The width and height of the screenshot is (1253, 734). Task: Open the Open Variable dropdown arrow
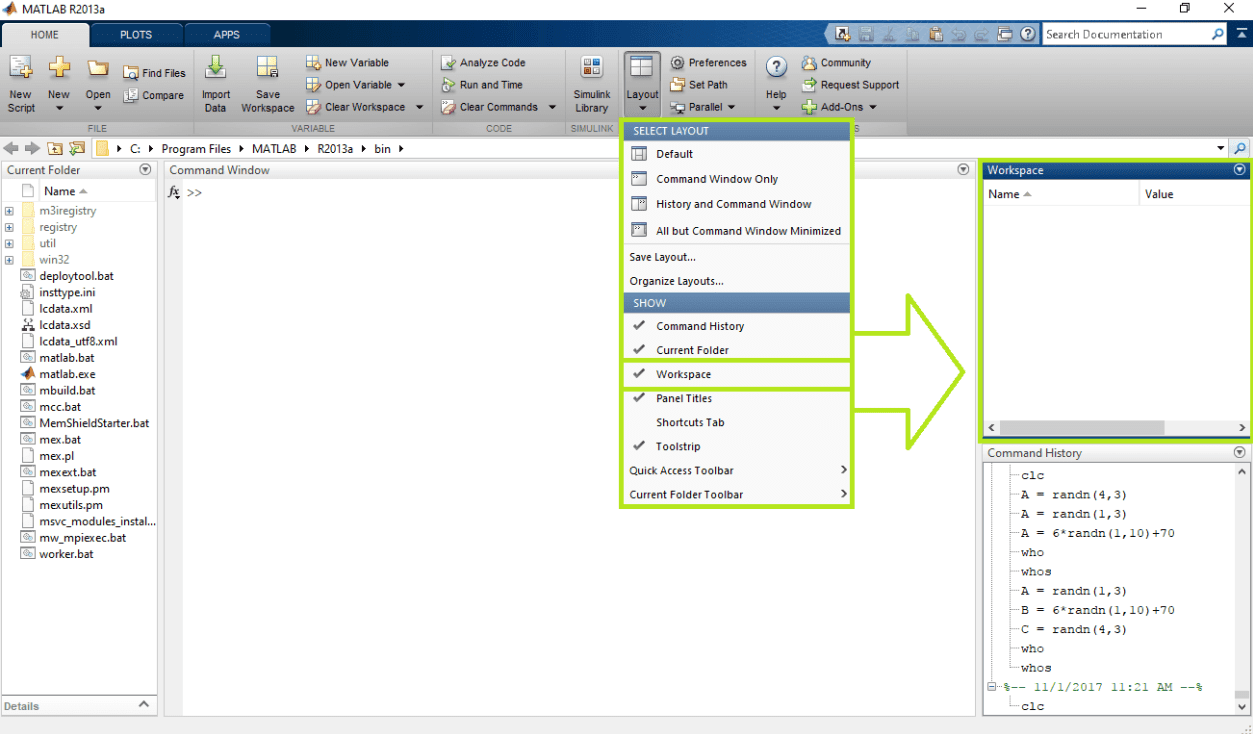coord(401,85)
